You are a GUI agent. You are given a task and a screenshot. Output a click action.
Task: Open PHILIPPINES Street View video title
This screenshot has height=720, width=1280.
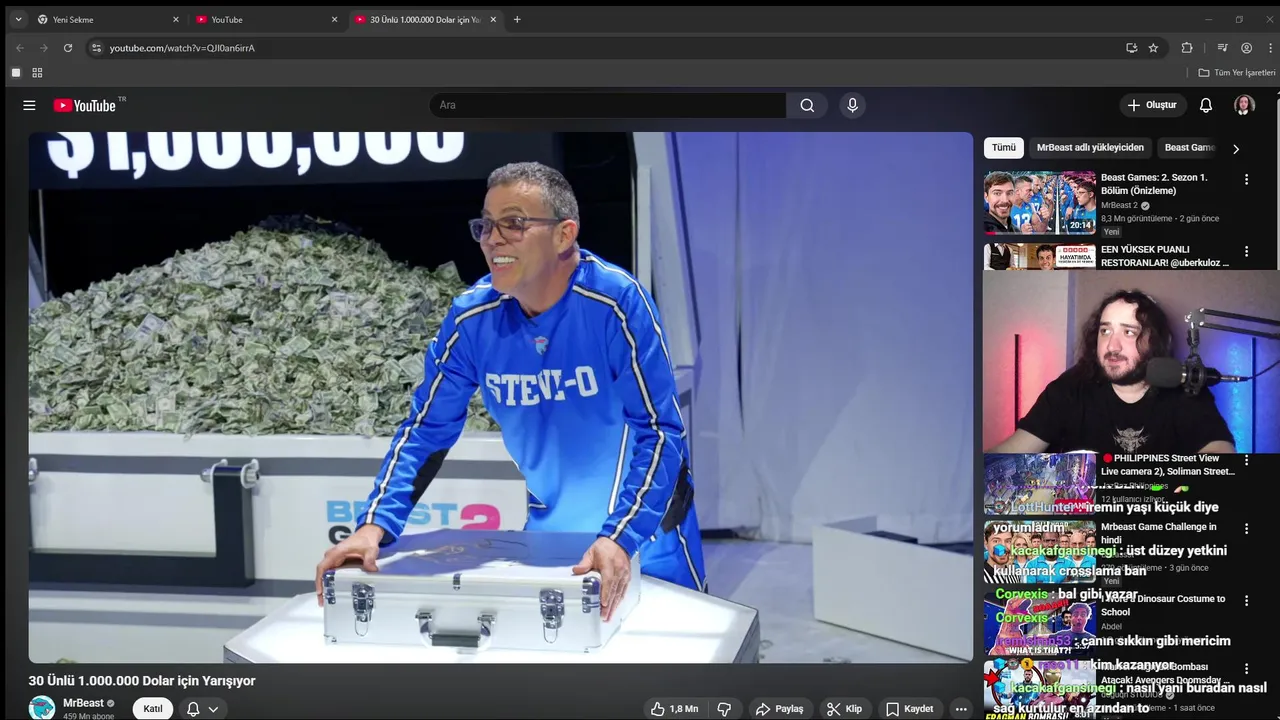pyautogui.click(x=1167, y=465)
